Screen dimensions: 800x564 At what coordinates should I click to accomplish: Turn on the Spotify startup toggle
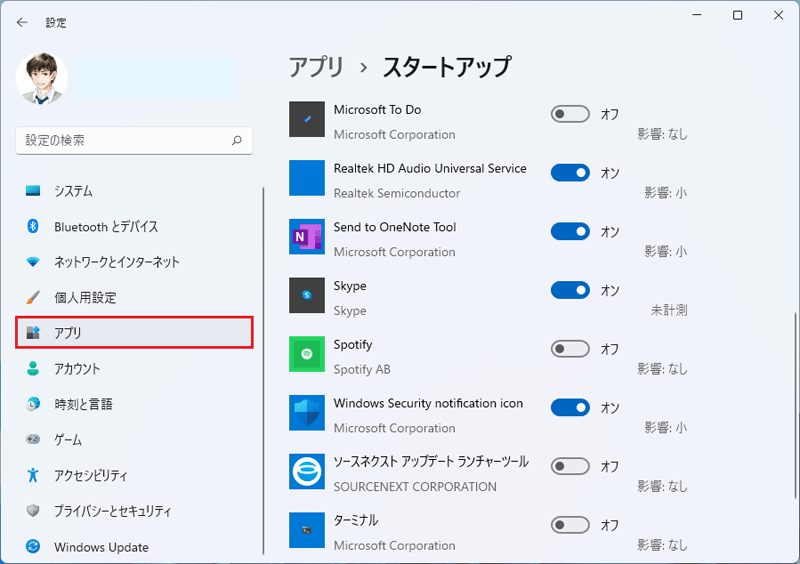coord(570,349)
